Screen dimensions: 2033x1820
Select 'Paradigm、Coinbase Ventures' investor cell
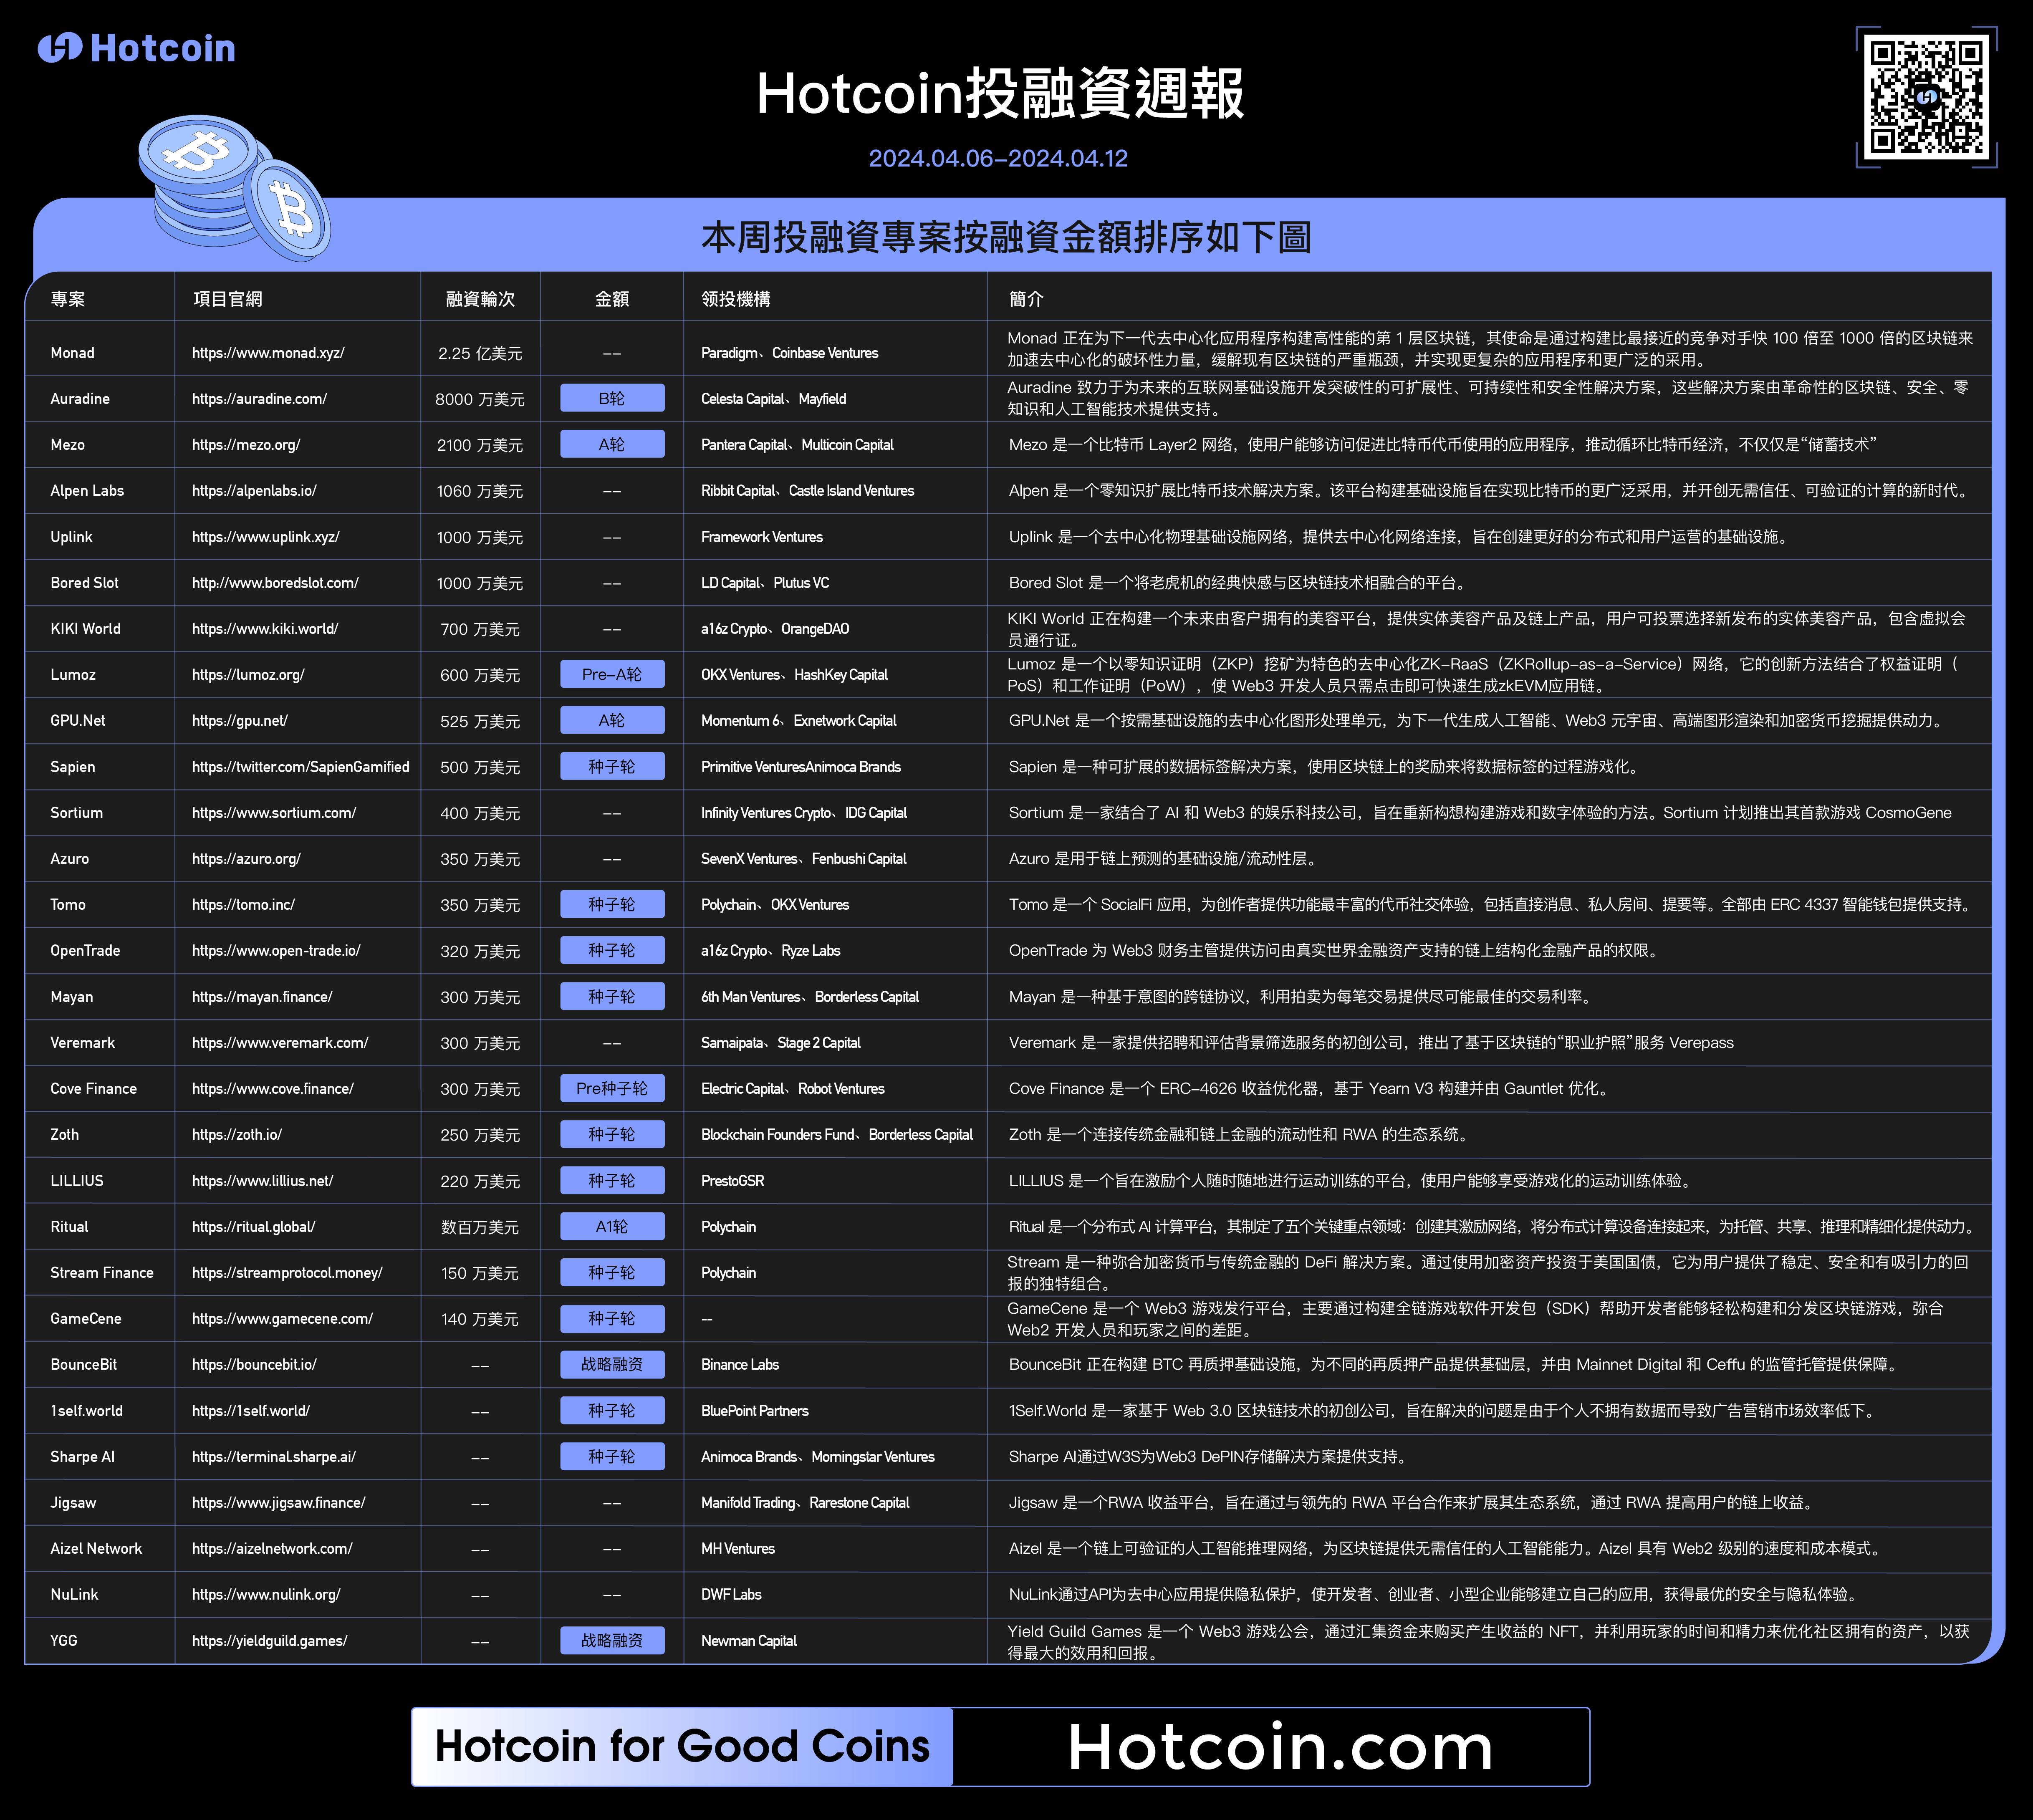(x=790, y=353)
